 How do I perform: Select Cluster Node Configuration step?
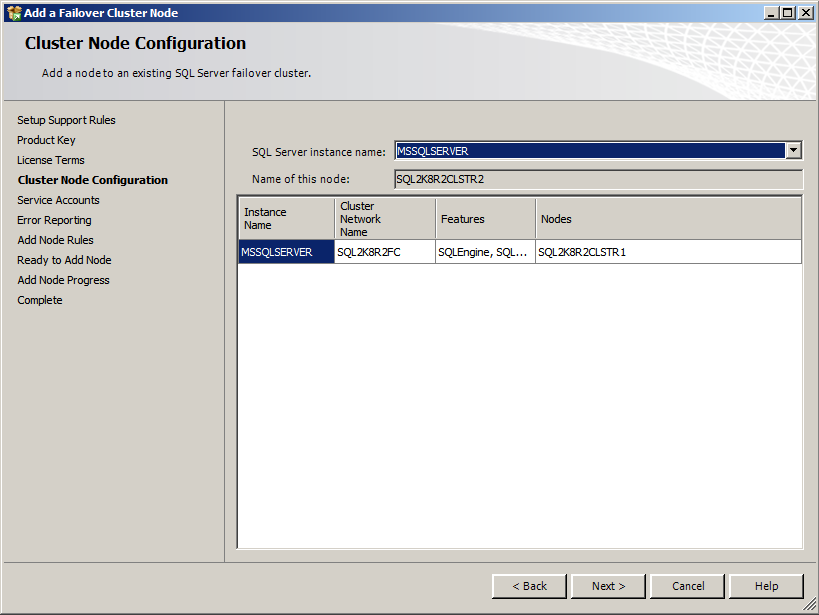(93, 180)
